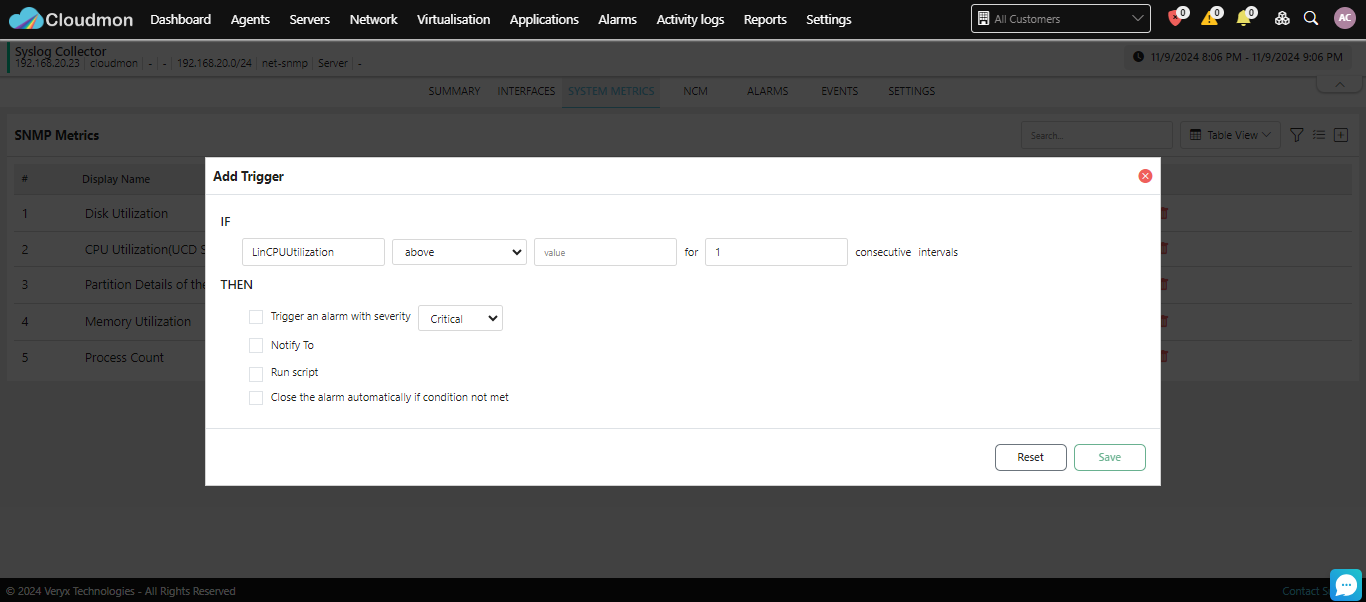
Task: Open the Critical severity dropdown
Action: click(x=460, y=319)
